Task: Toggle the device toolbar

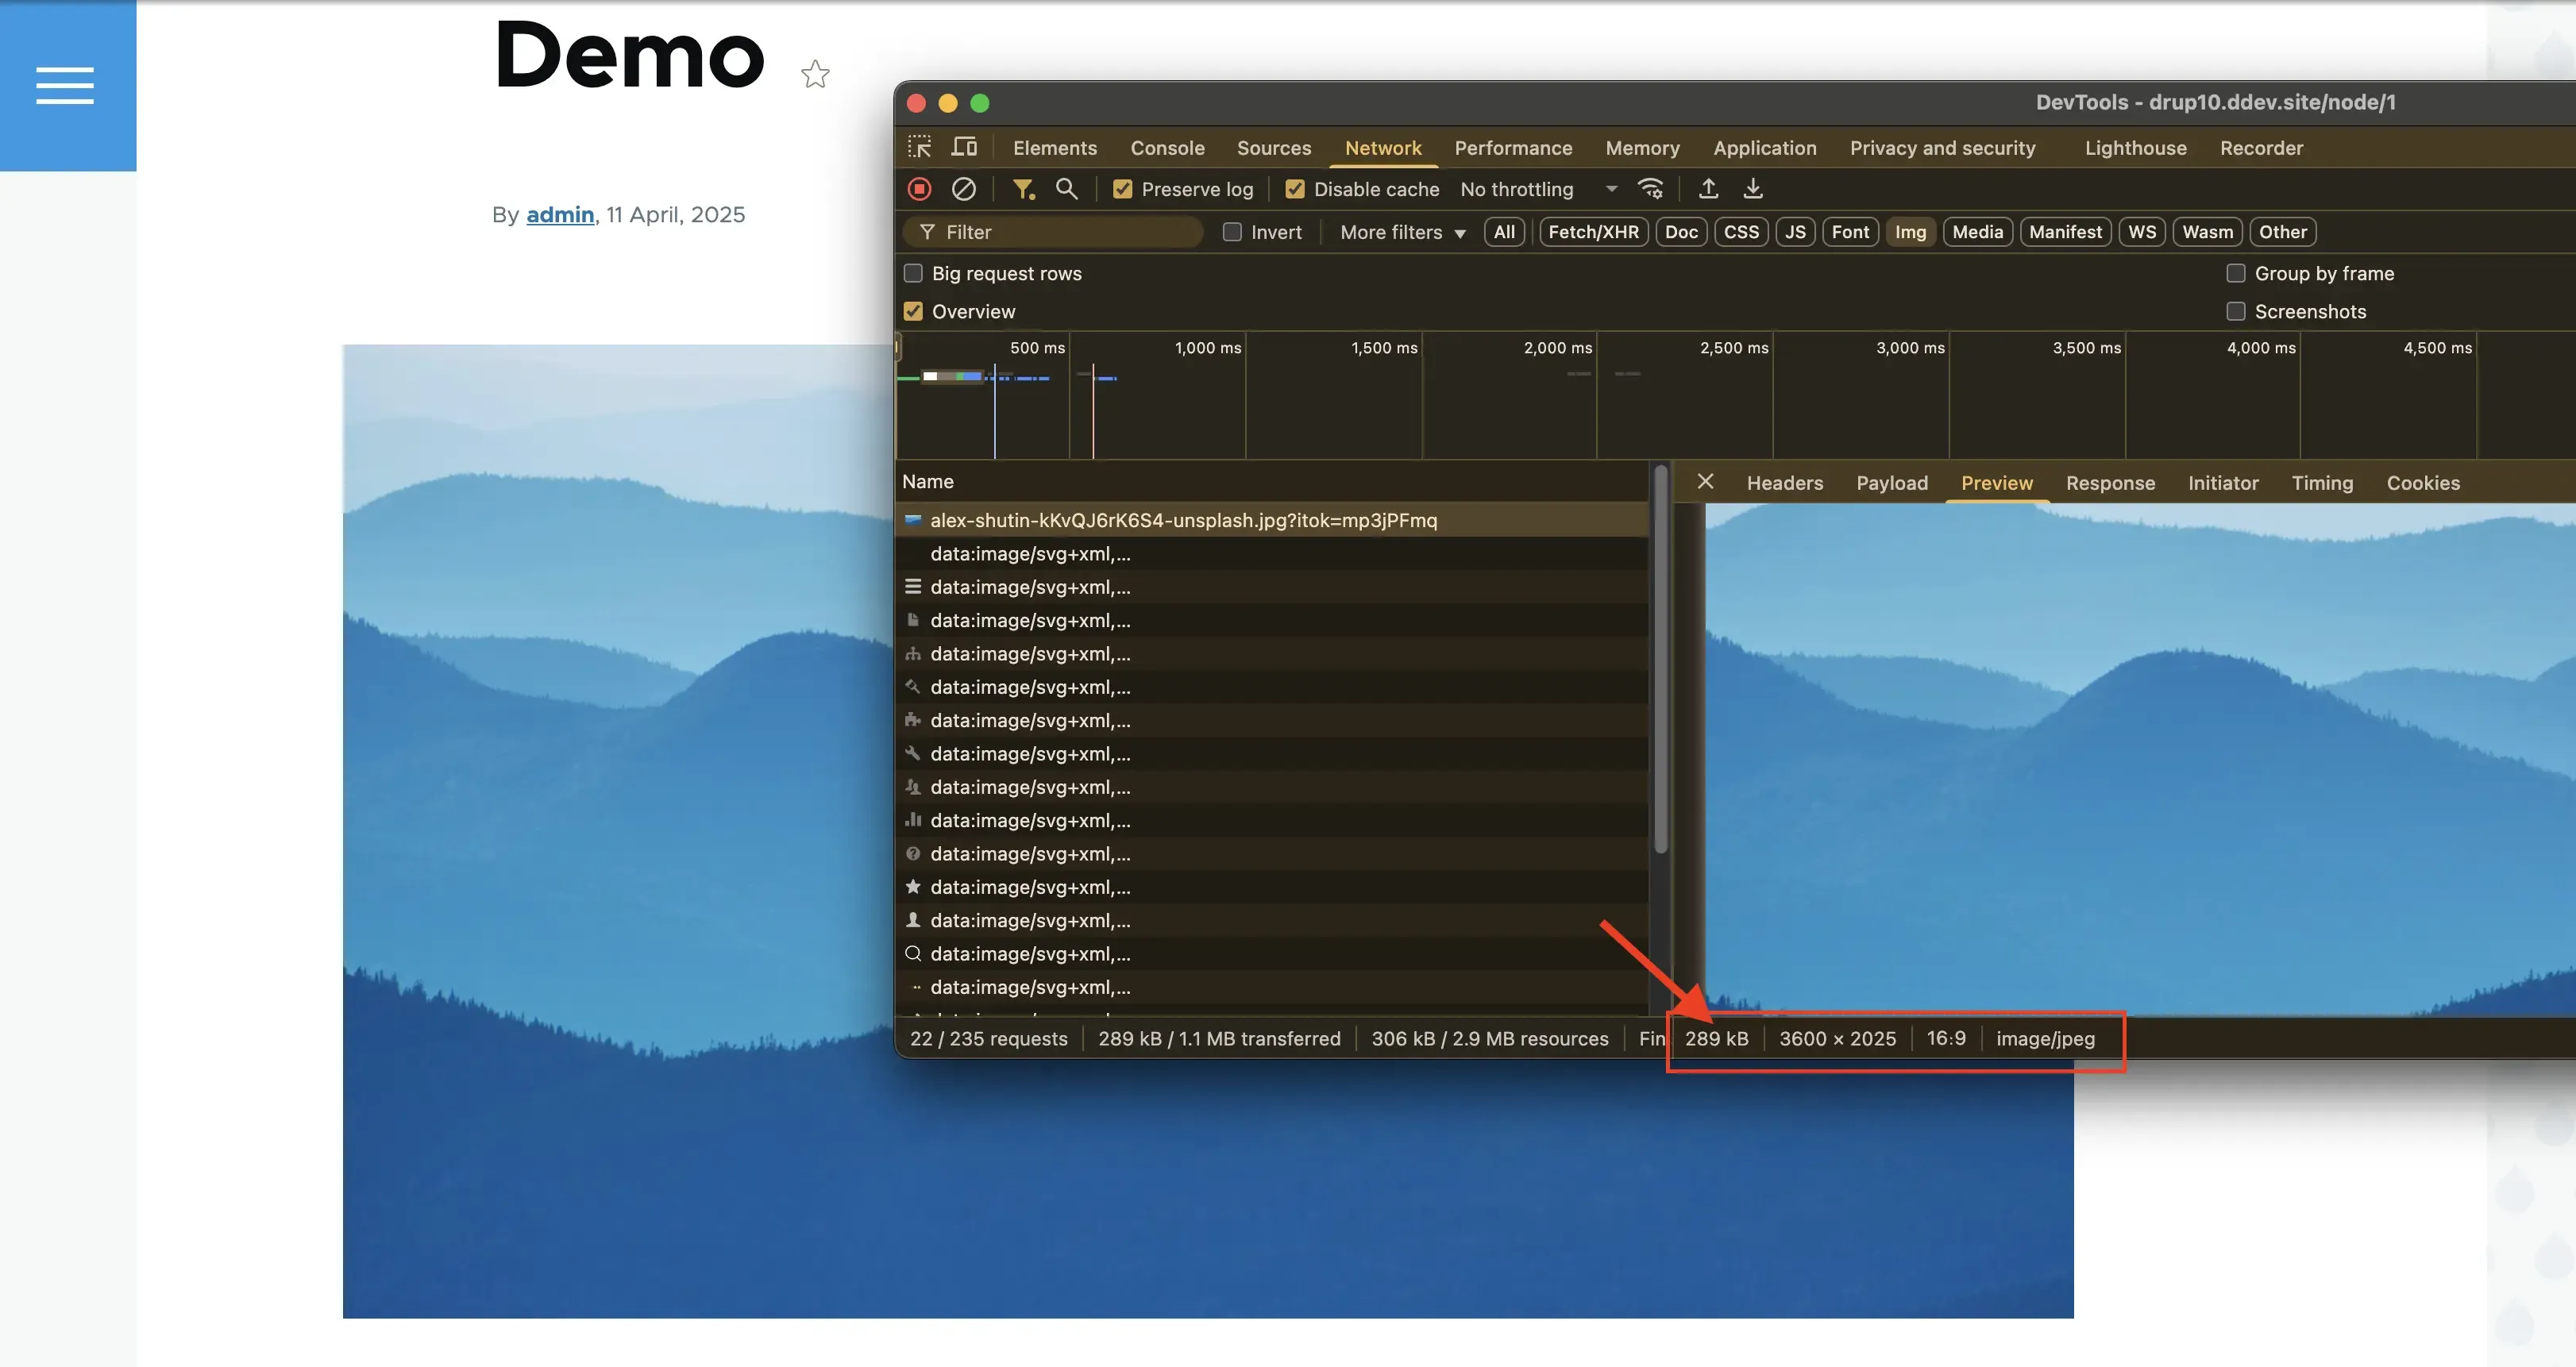Action: (x=963, y=146)
